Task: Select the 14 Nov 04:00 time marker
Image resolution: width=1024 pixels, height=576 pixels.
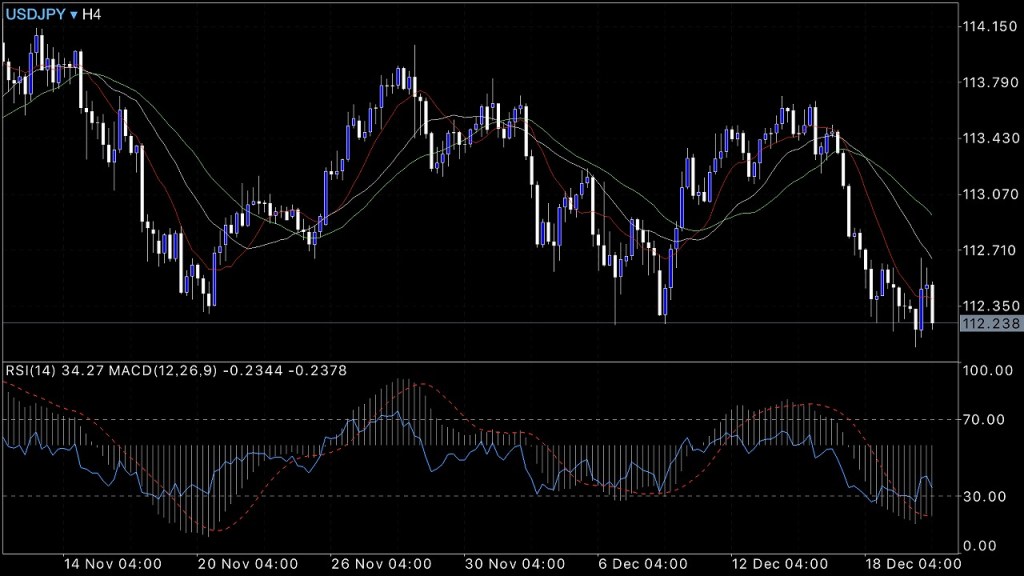Action: [112, 563]
